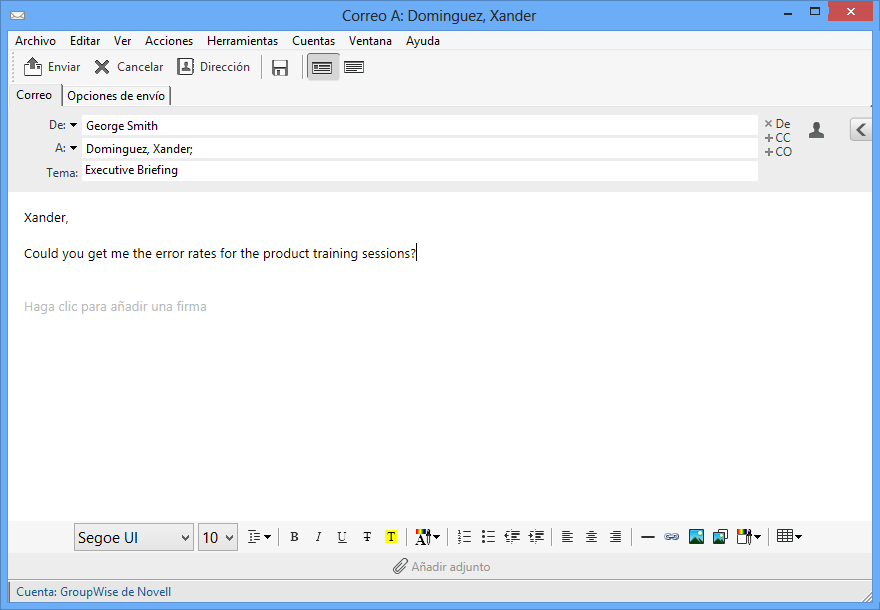
Task: Insert a horizontal line
Action: 648,537
